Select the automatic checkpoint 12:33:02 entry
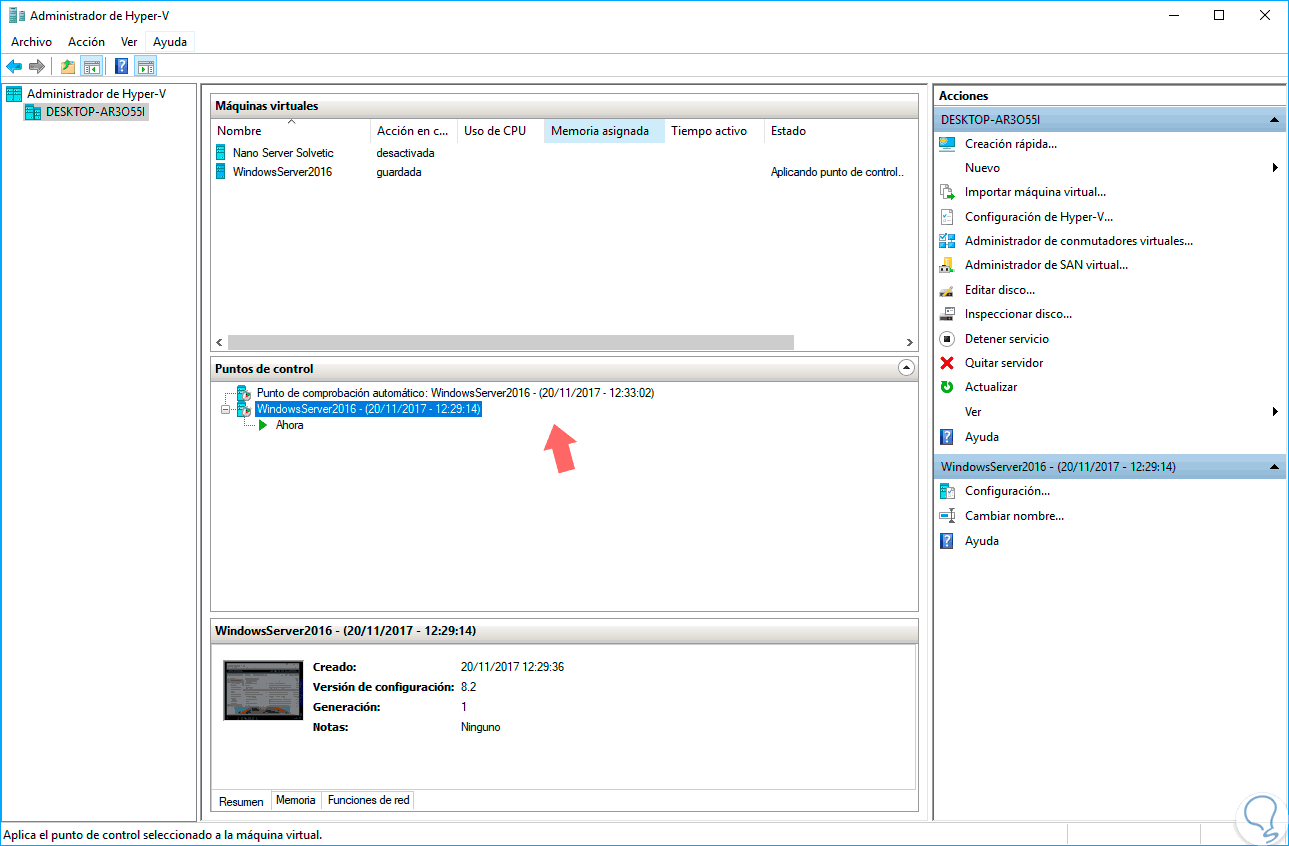 point(455,393)
